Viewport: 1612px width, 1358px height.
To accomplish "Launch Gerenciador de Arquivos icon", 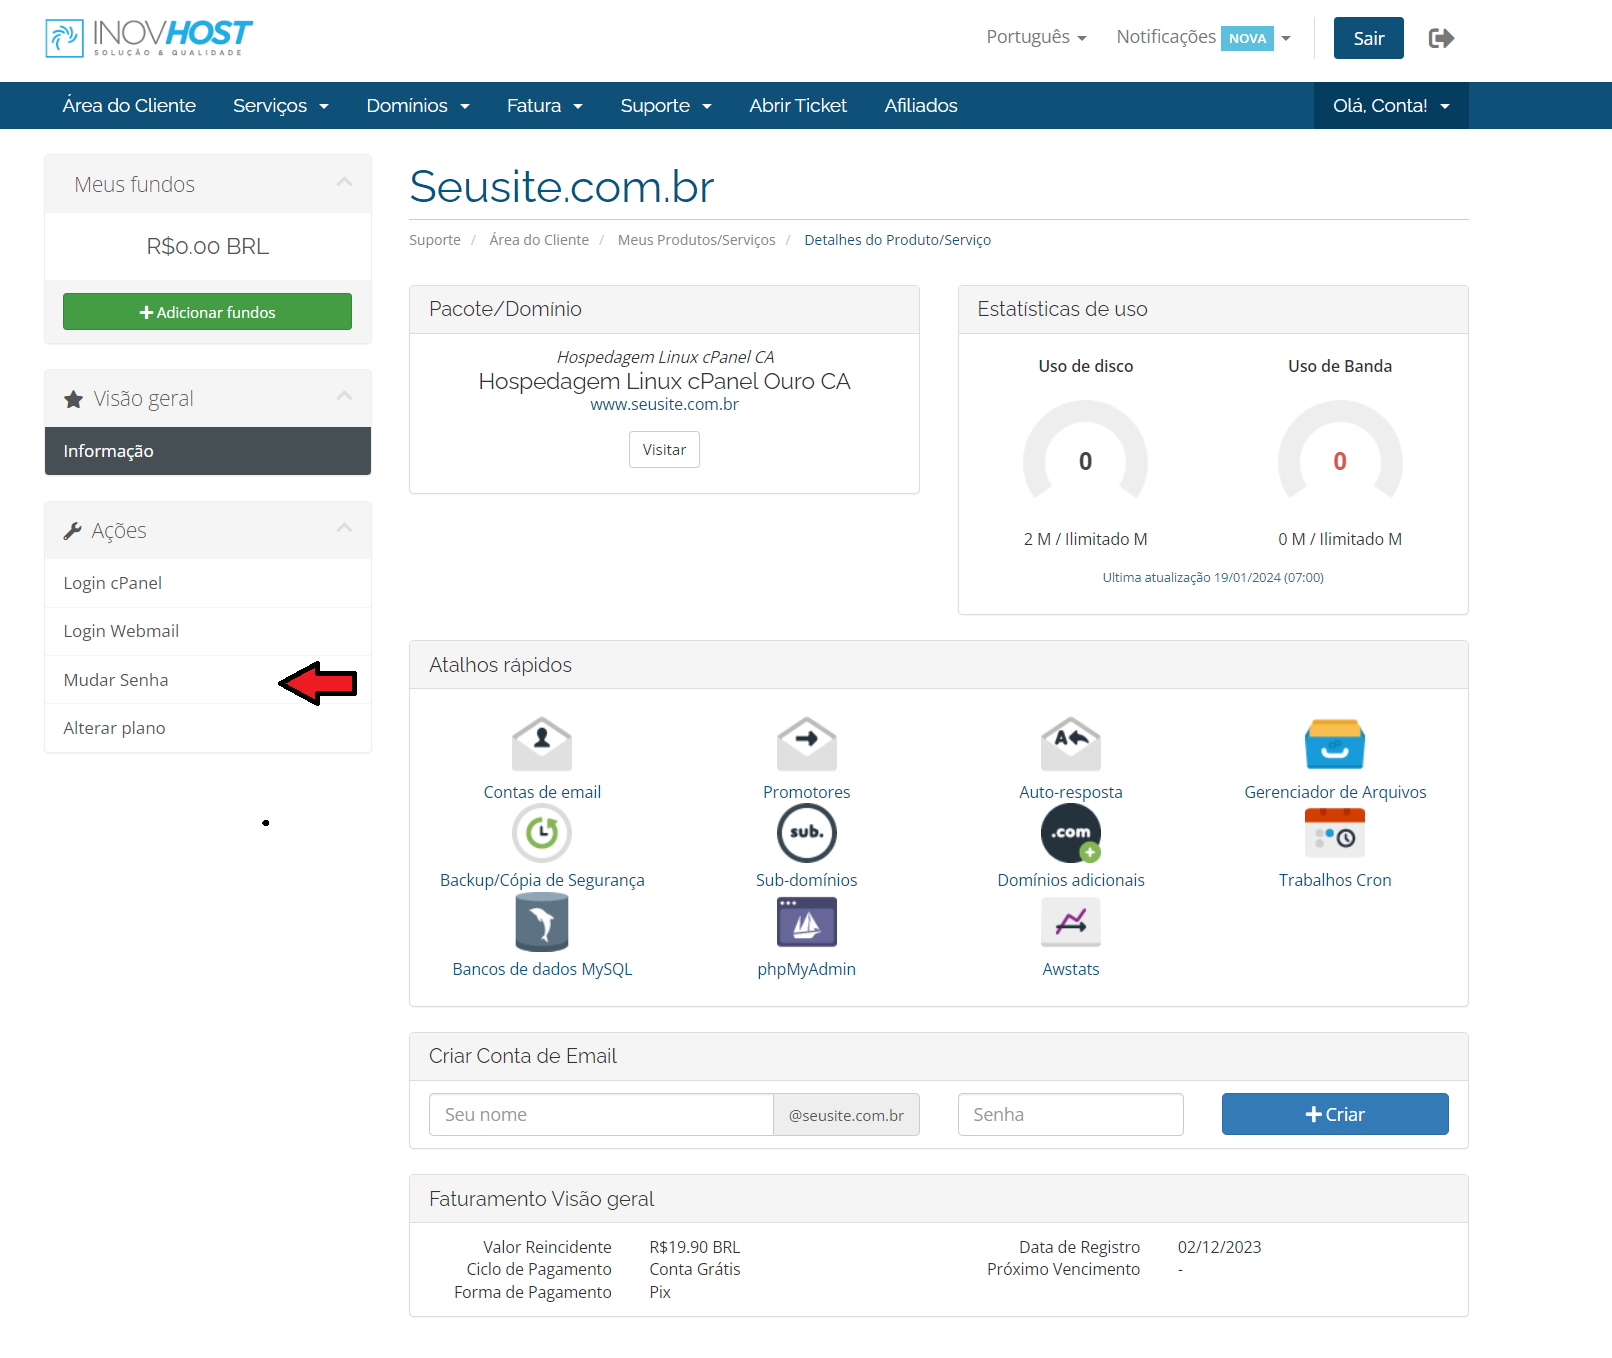I will point(1334,744).
